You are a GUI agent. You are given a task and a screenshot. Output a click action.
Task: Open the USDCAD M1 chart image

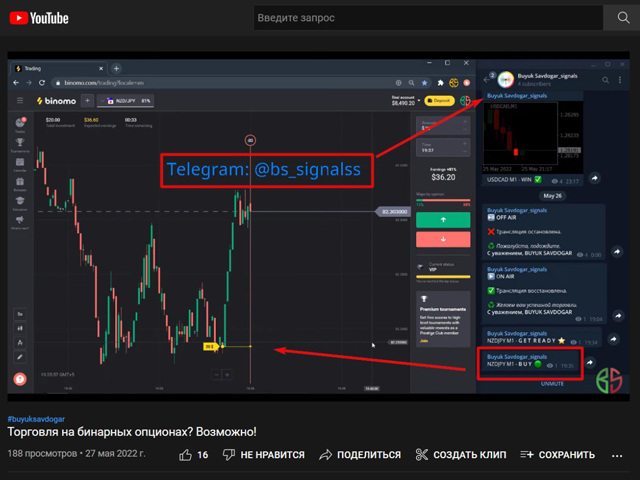(x=533, y=138)
